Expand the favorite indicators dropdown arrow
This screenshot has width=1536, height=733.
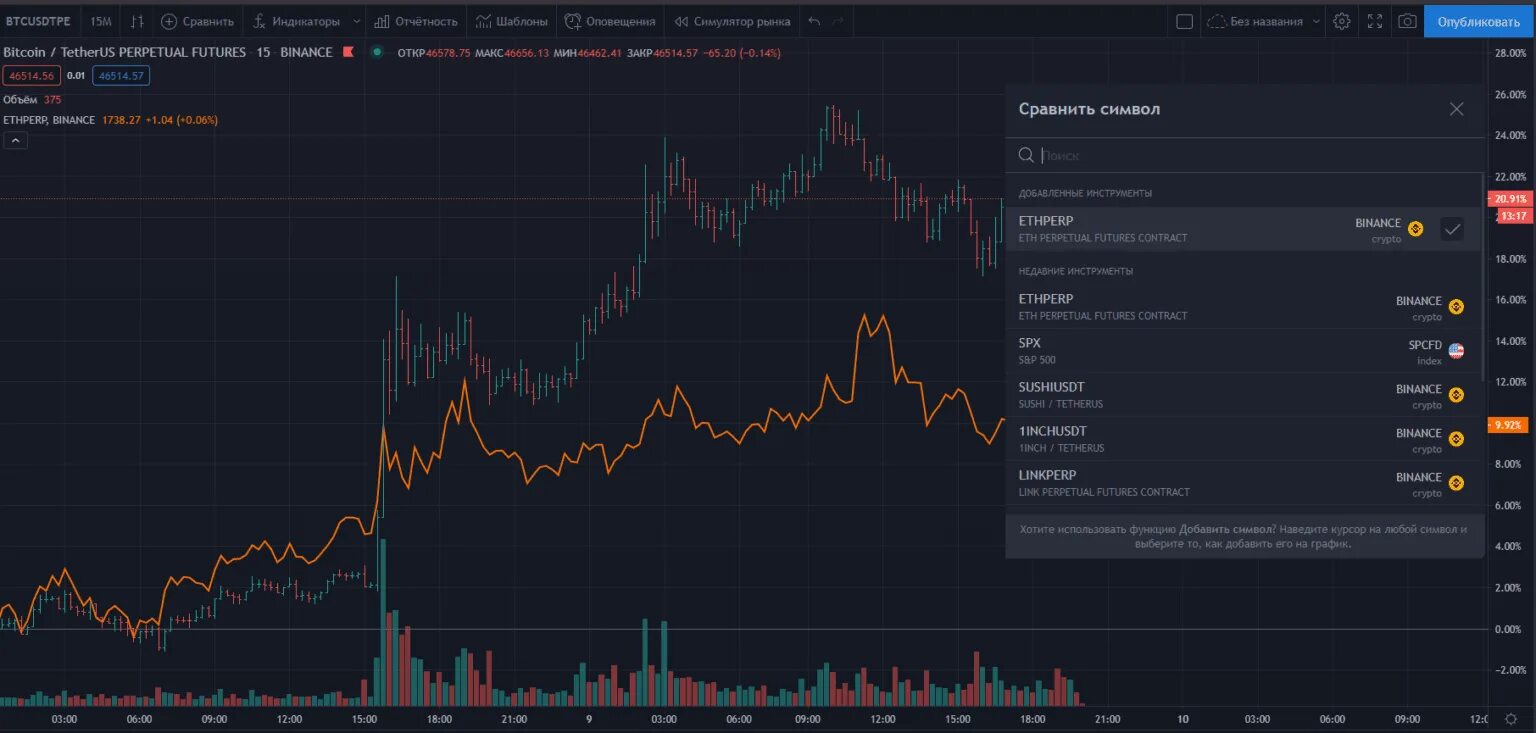pos(357,21)
